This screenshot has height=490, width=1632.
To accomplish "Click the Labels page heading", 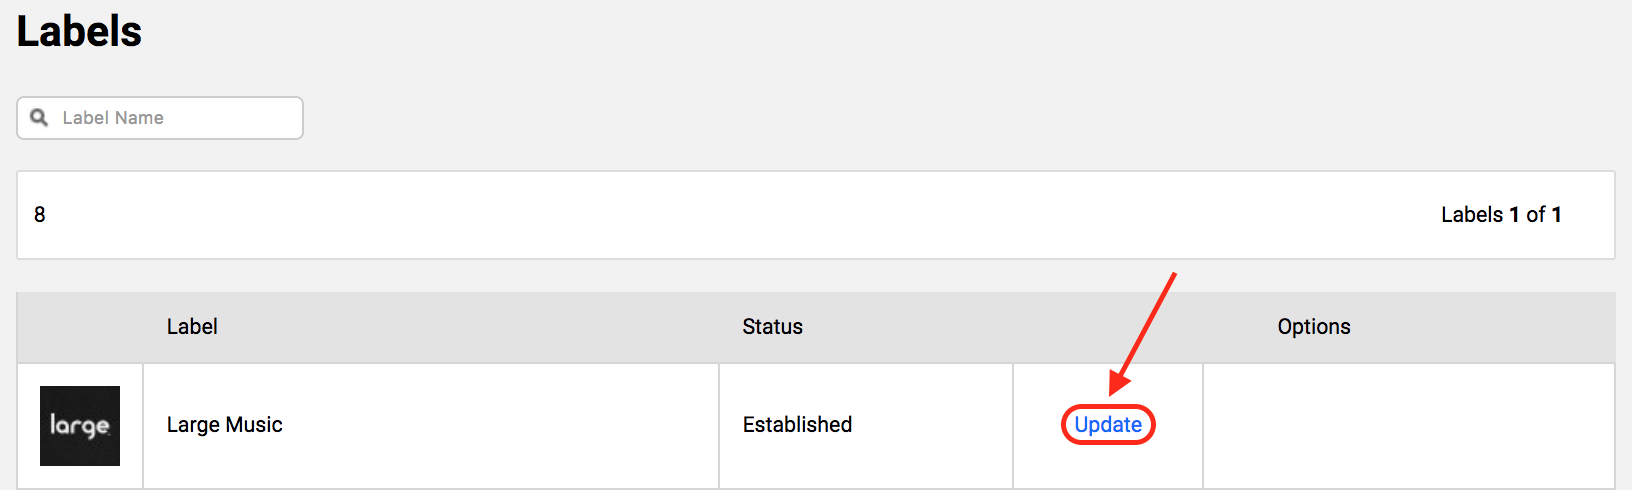I will pos(80,32).
